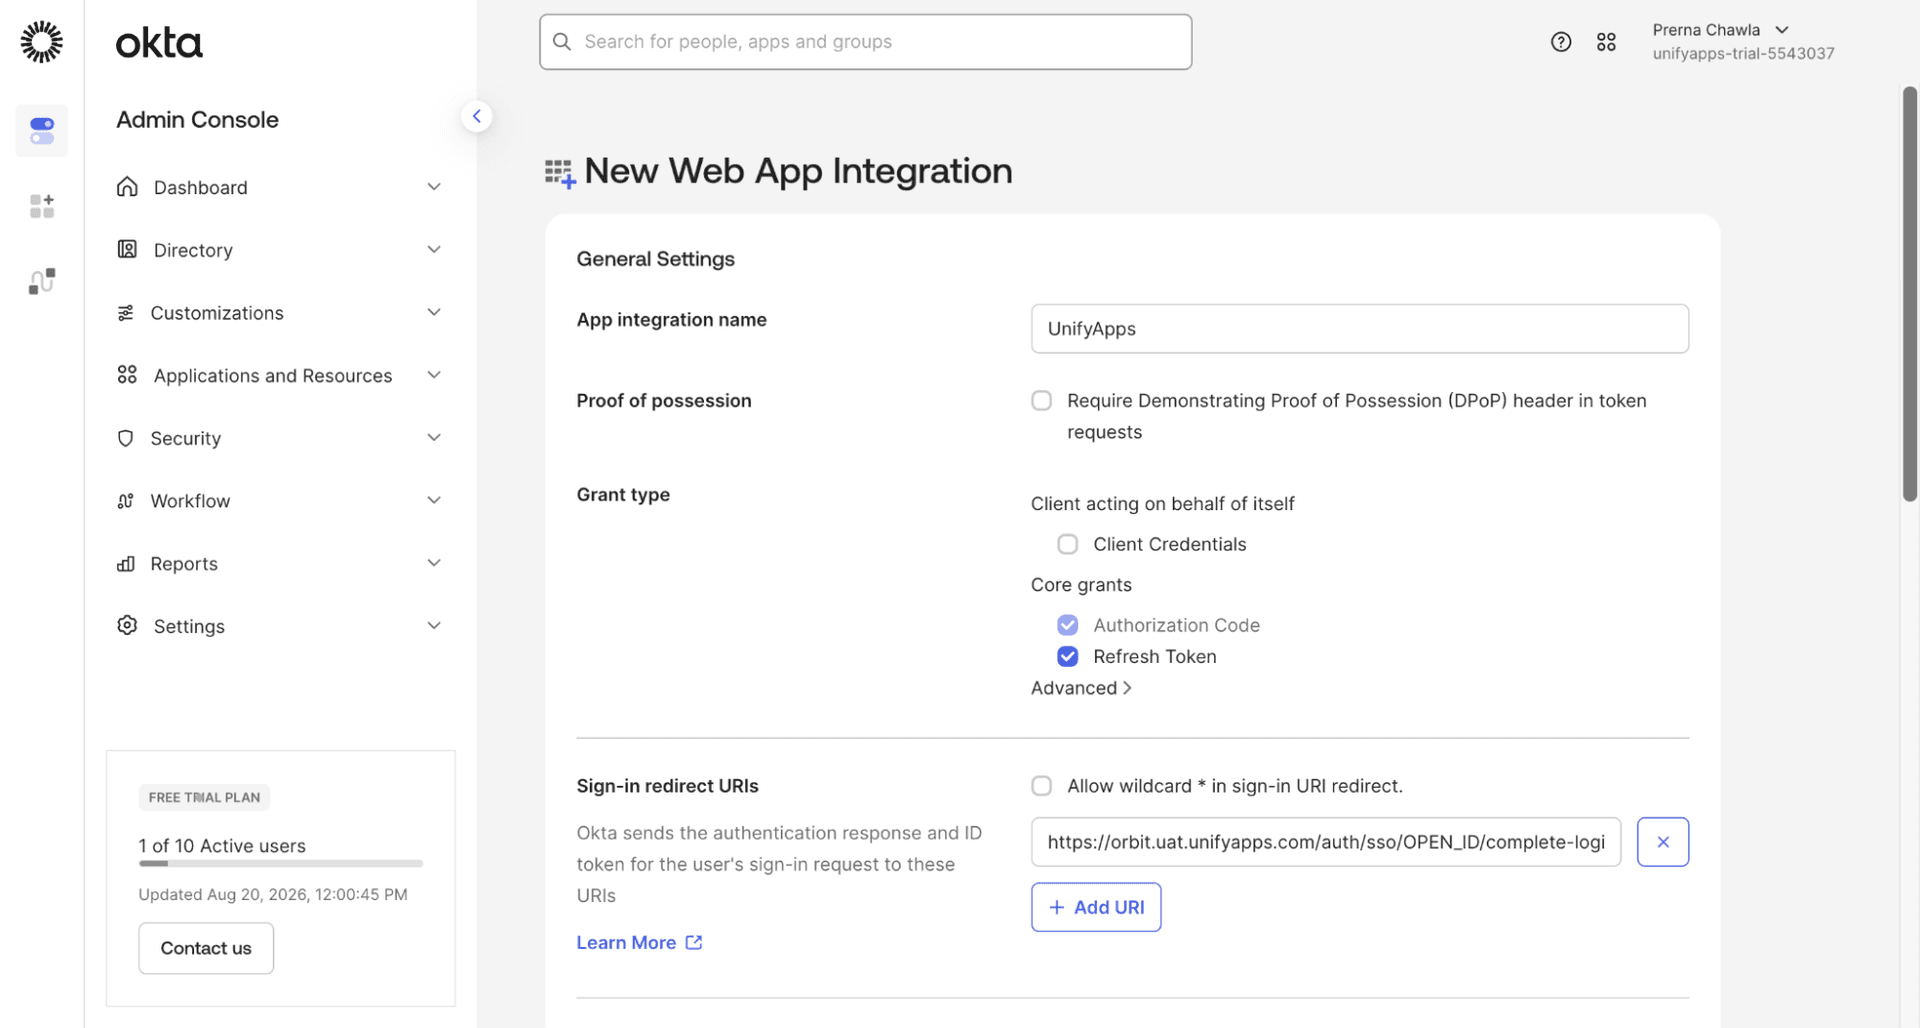Click the Settings gear icon
This screenshot has height=1028, width=1920.
pos(127,626)
